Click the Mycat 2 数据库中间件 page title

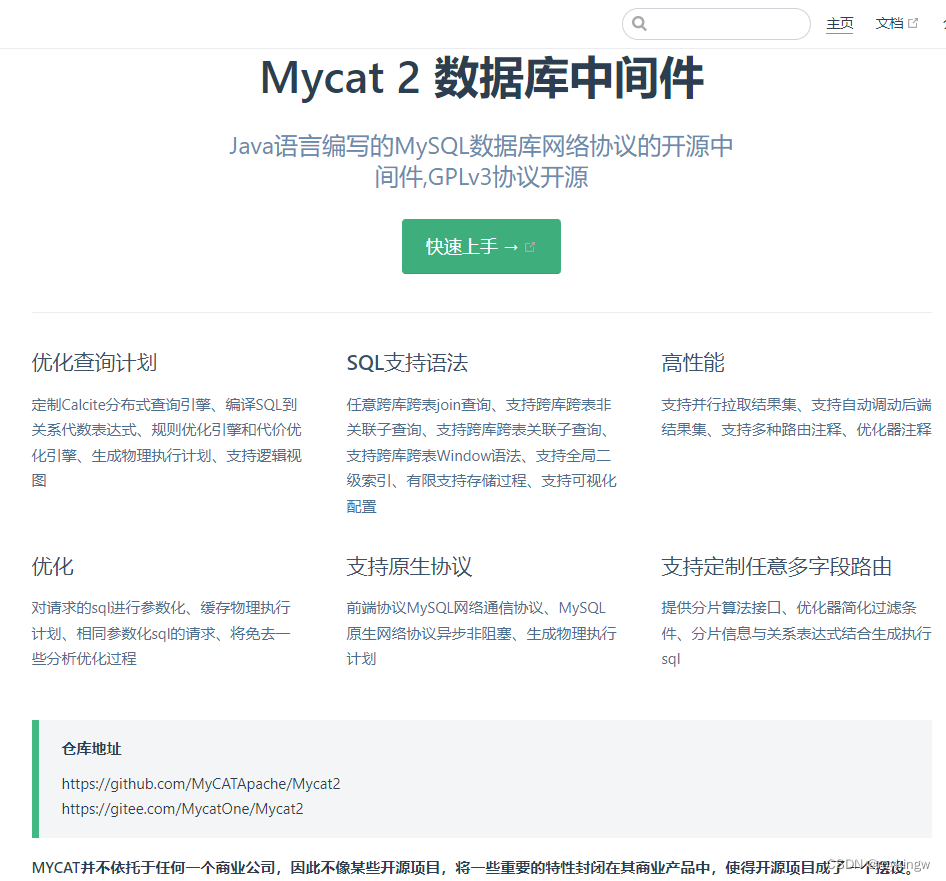481,79
